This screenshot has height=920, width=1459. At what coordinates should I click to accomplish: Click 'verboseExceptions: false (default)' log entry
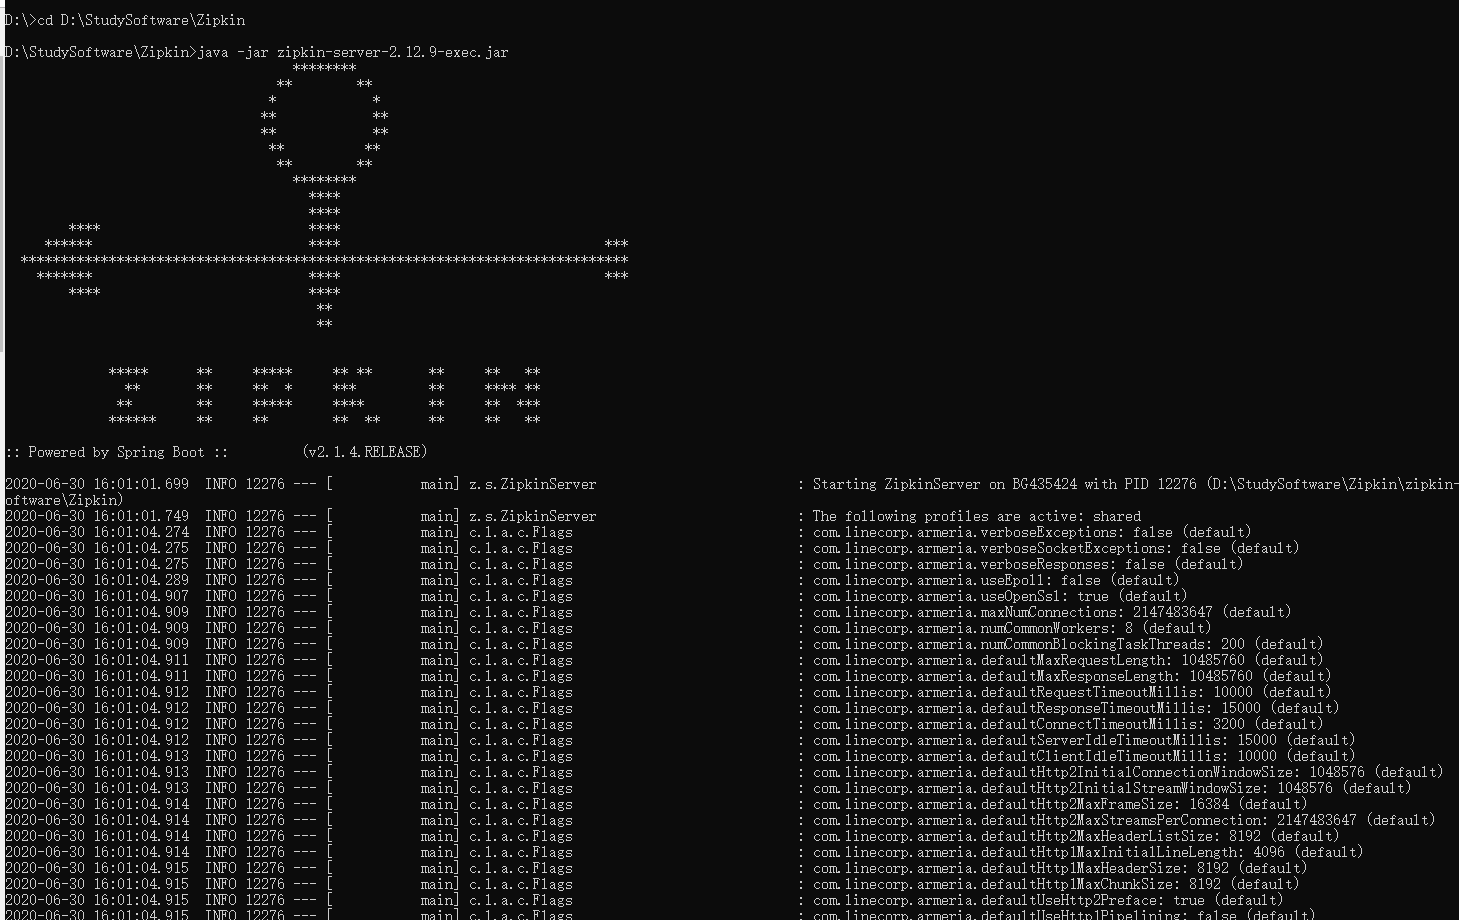1116,532
